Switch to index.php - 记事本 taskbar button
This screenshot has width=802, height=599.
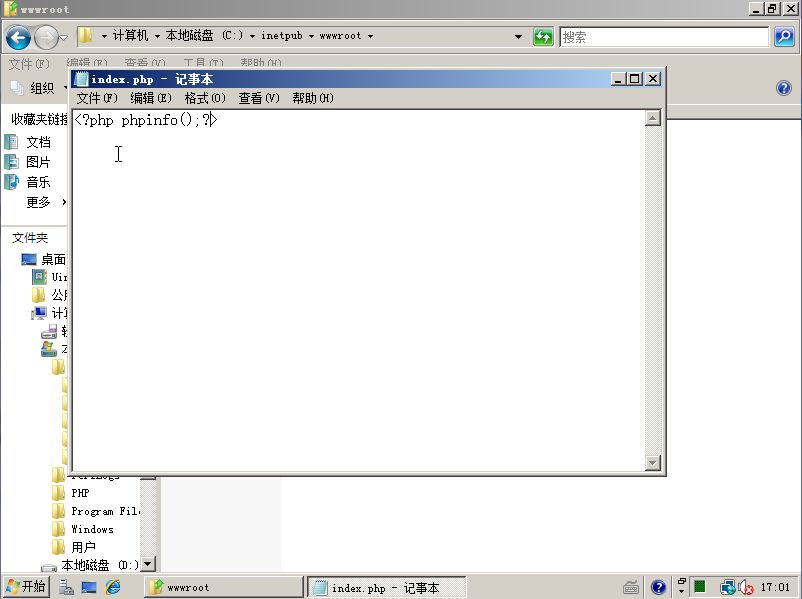386,587
